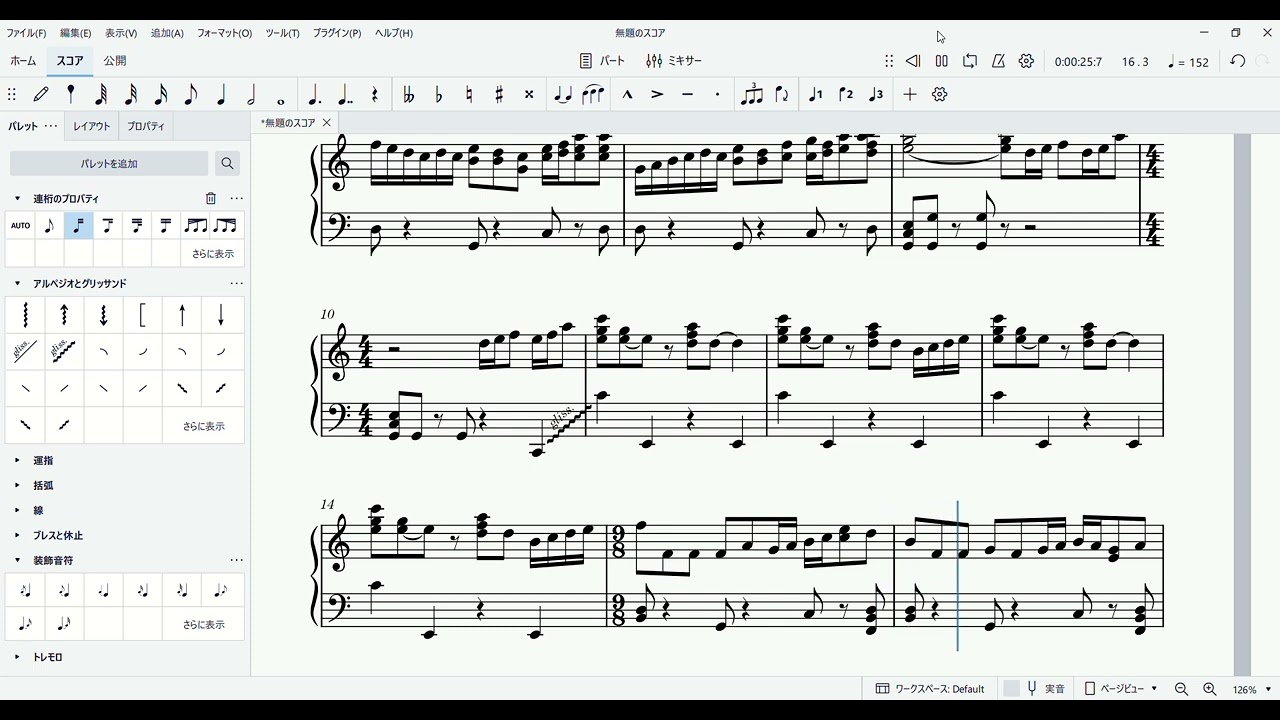Show more アルペジオとグリッサンド items
Viewport: 1280px width, 720px height.
click(x=204, y=426)
